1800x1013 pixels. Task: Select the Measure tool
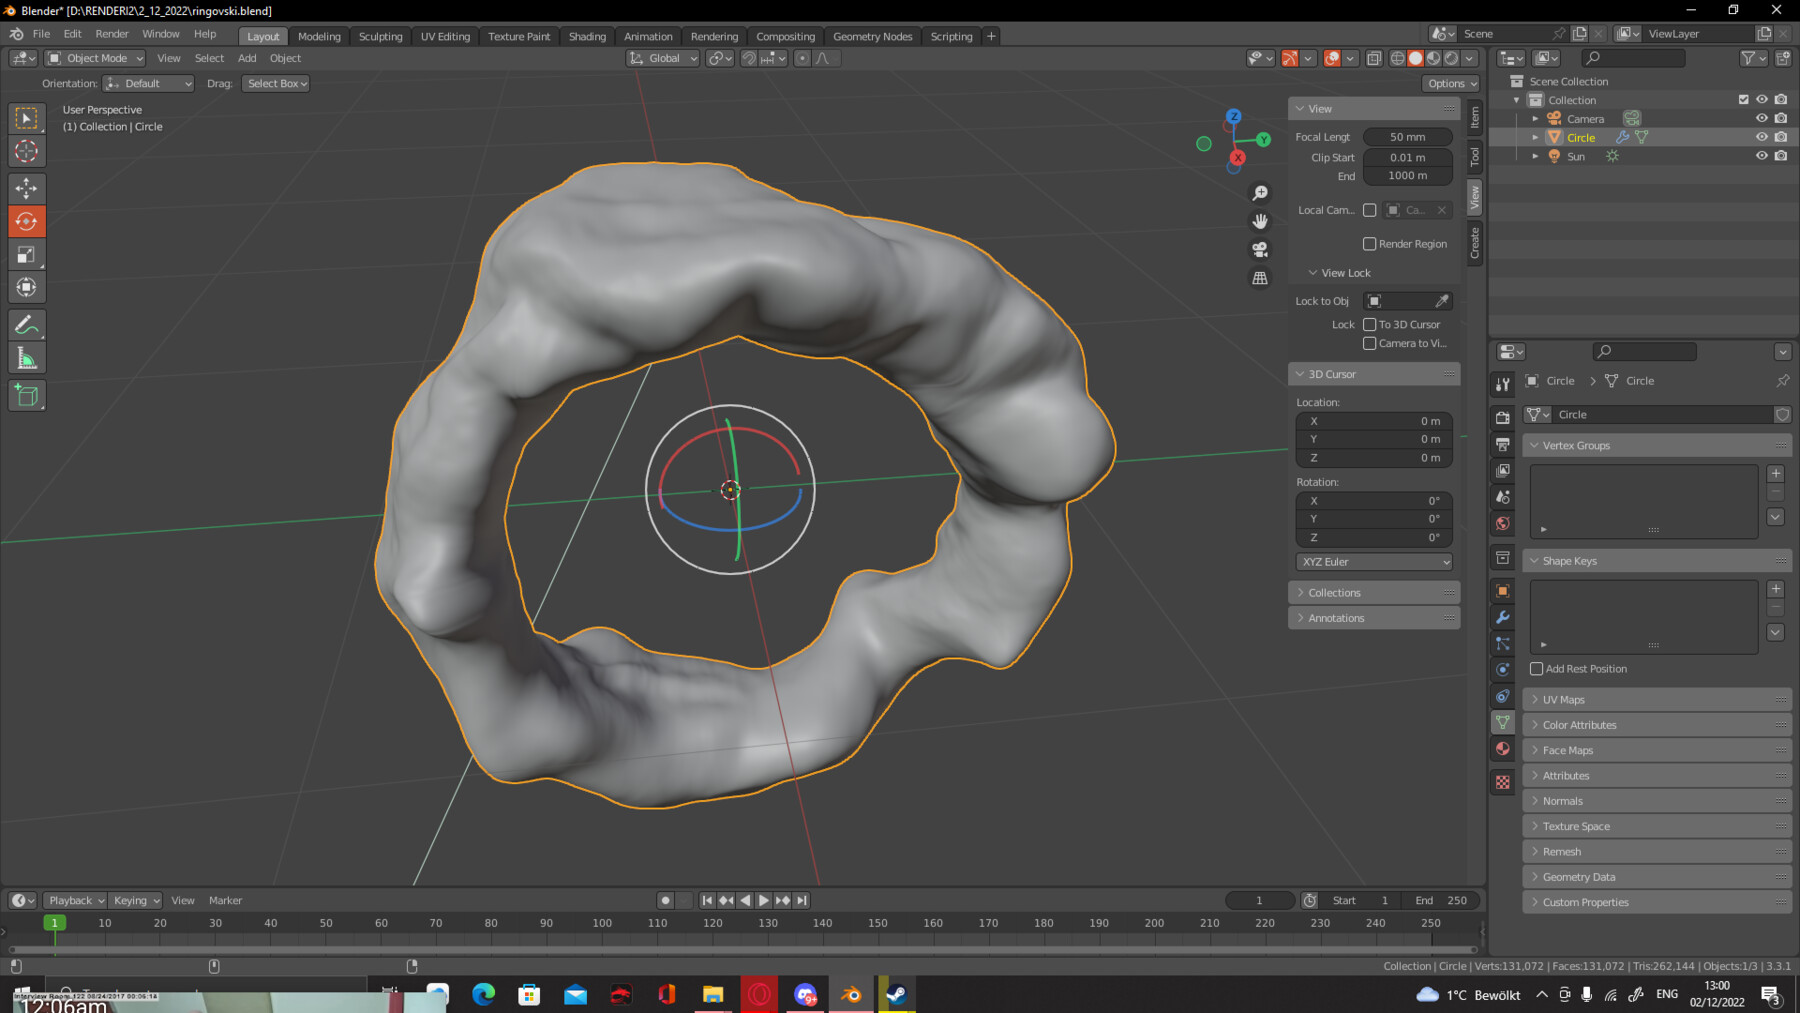26,356
